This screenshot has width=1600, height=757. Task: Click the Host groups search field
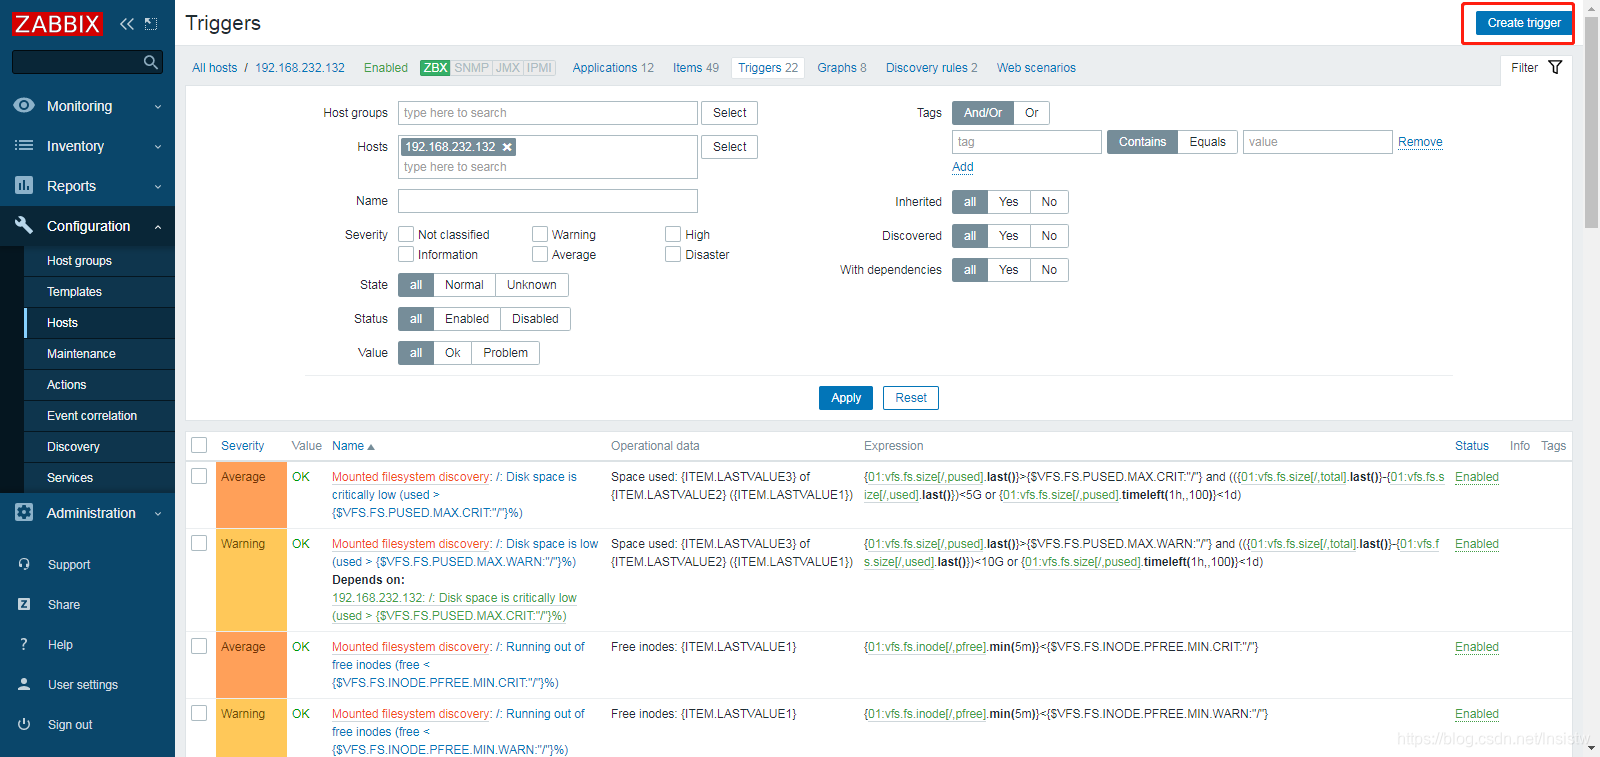(548, 113)
